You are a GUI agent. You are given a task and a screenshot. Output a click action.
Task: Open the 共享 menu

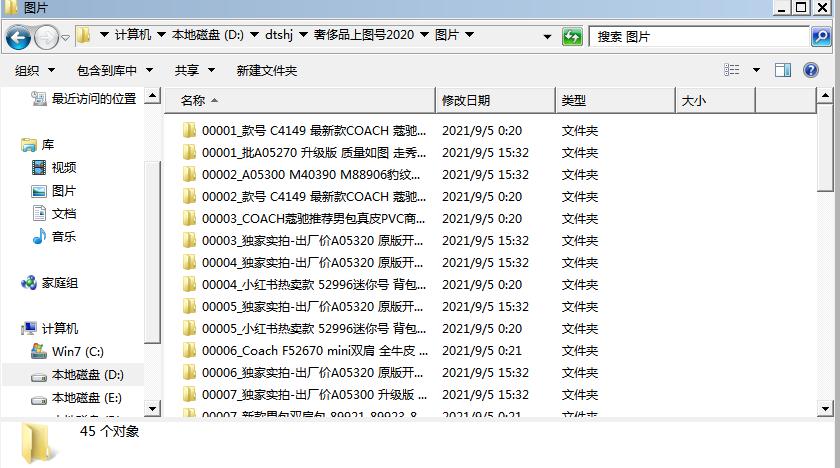(x=194, y=70)
